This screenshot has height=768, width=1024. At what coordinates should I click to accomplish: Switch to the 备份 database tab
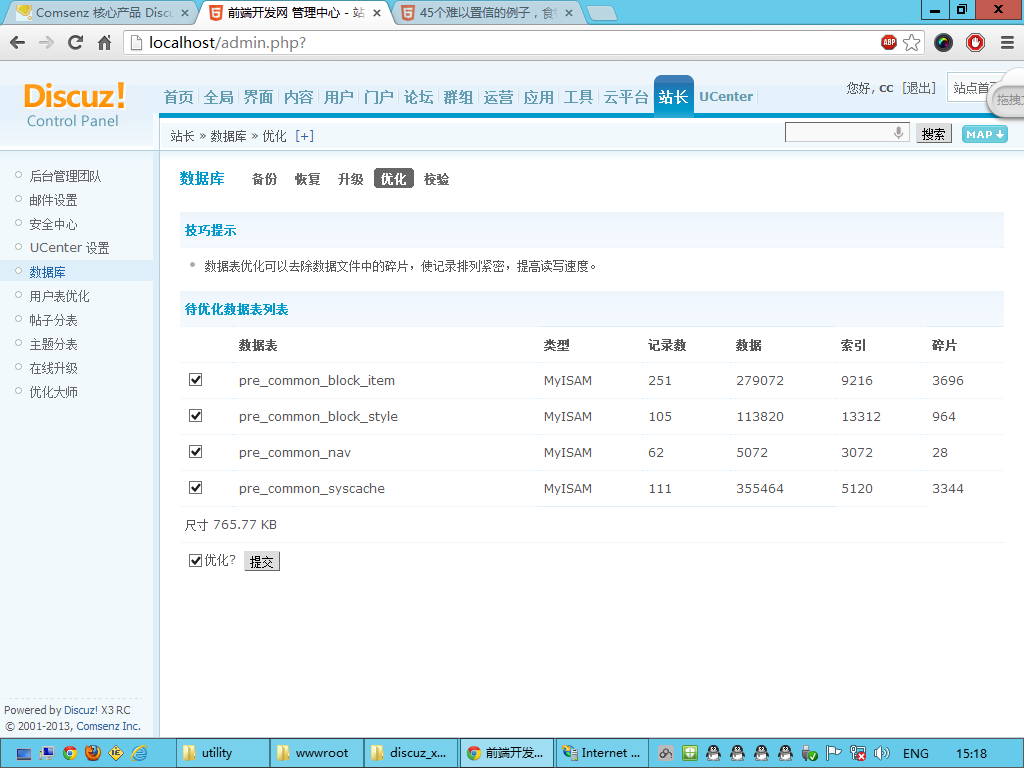[264, 179]
